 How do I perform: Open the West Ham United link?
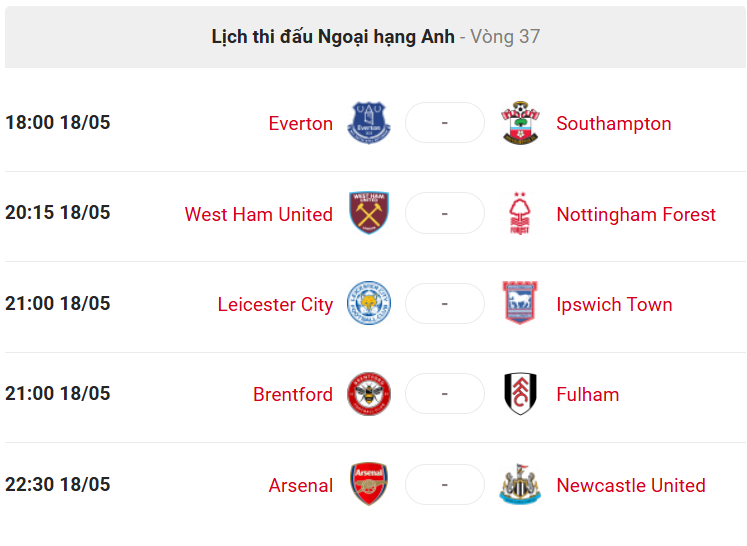click(x=259, y=214)
